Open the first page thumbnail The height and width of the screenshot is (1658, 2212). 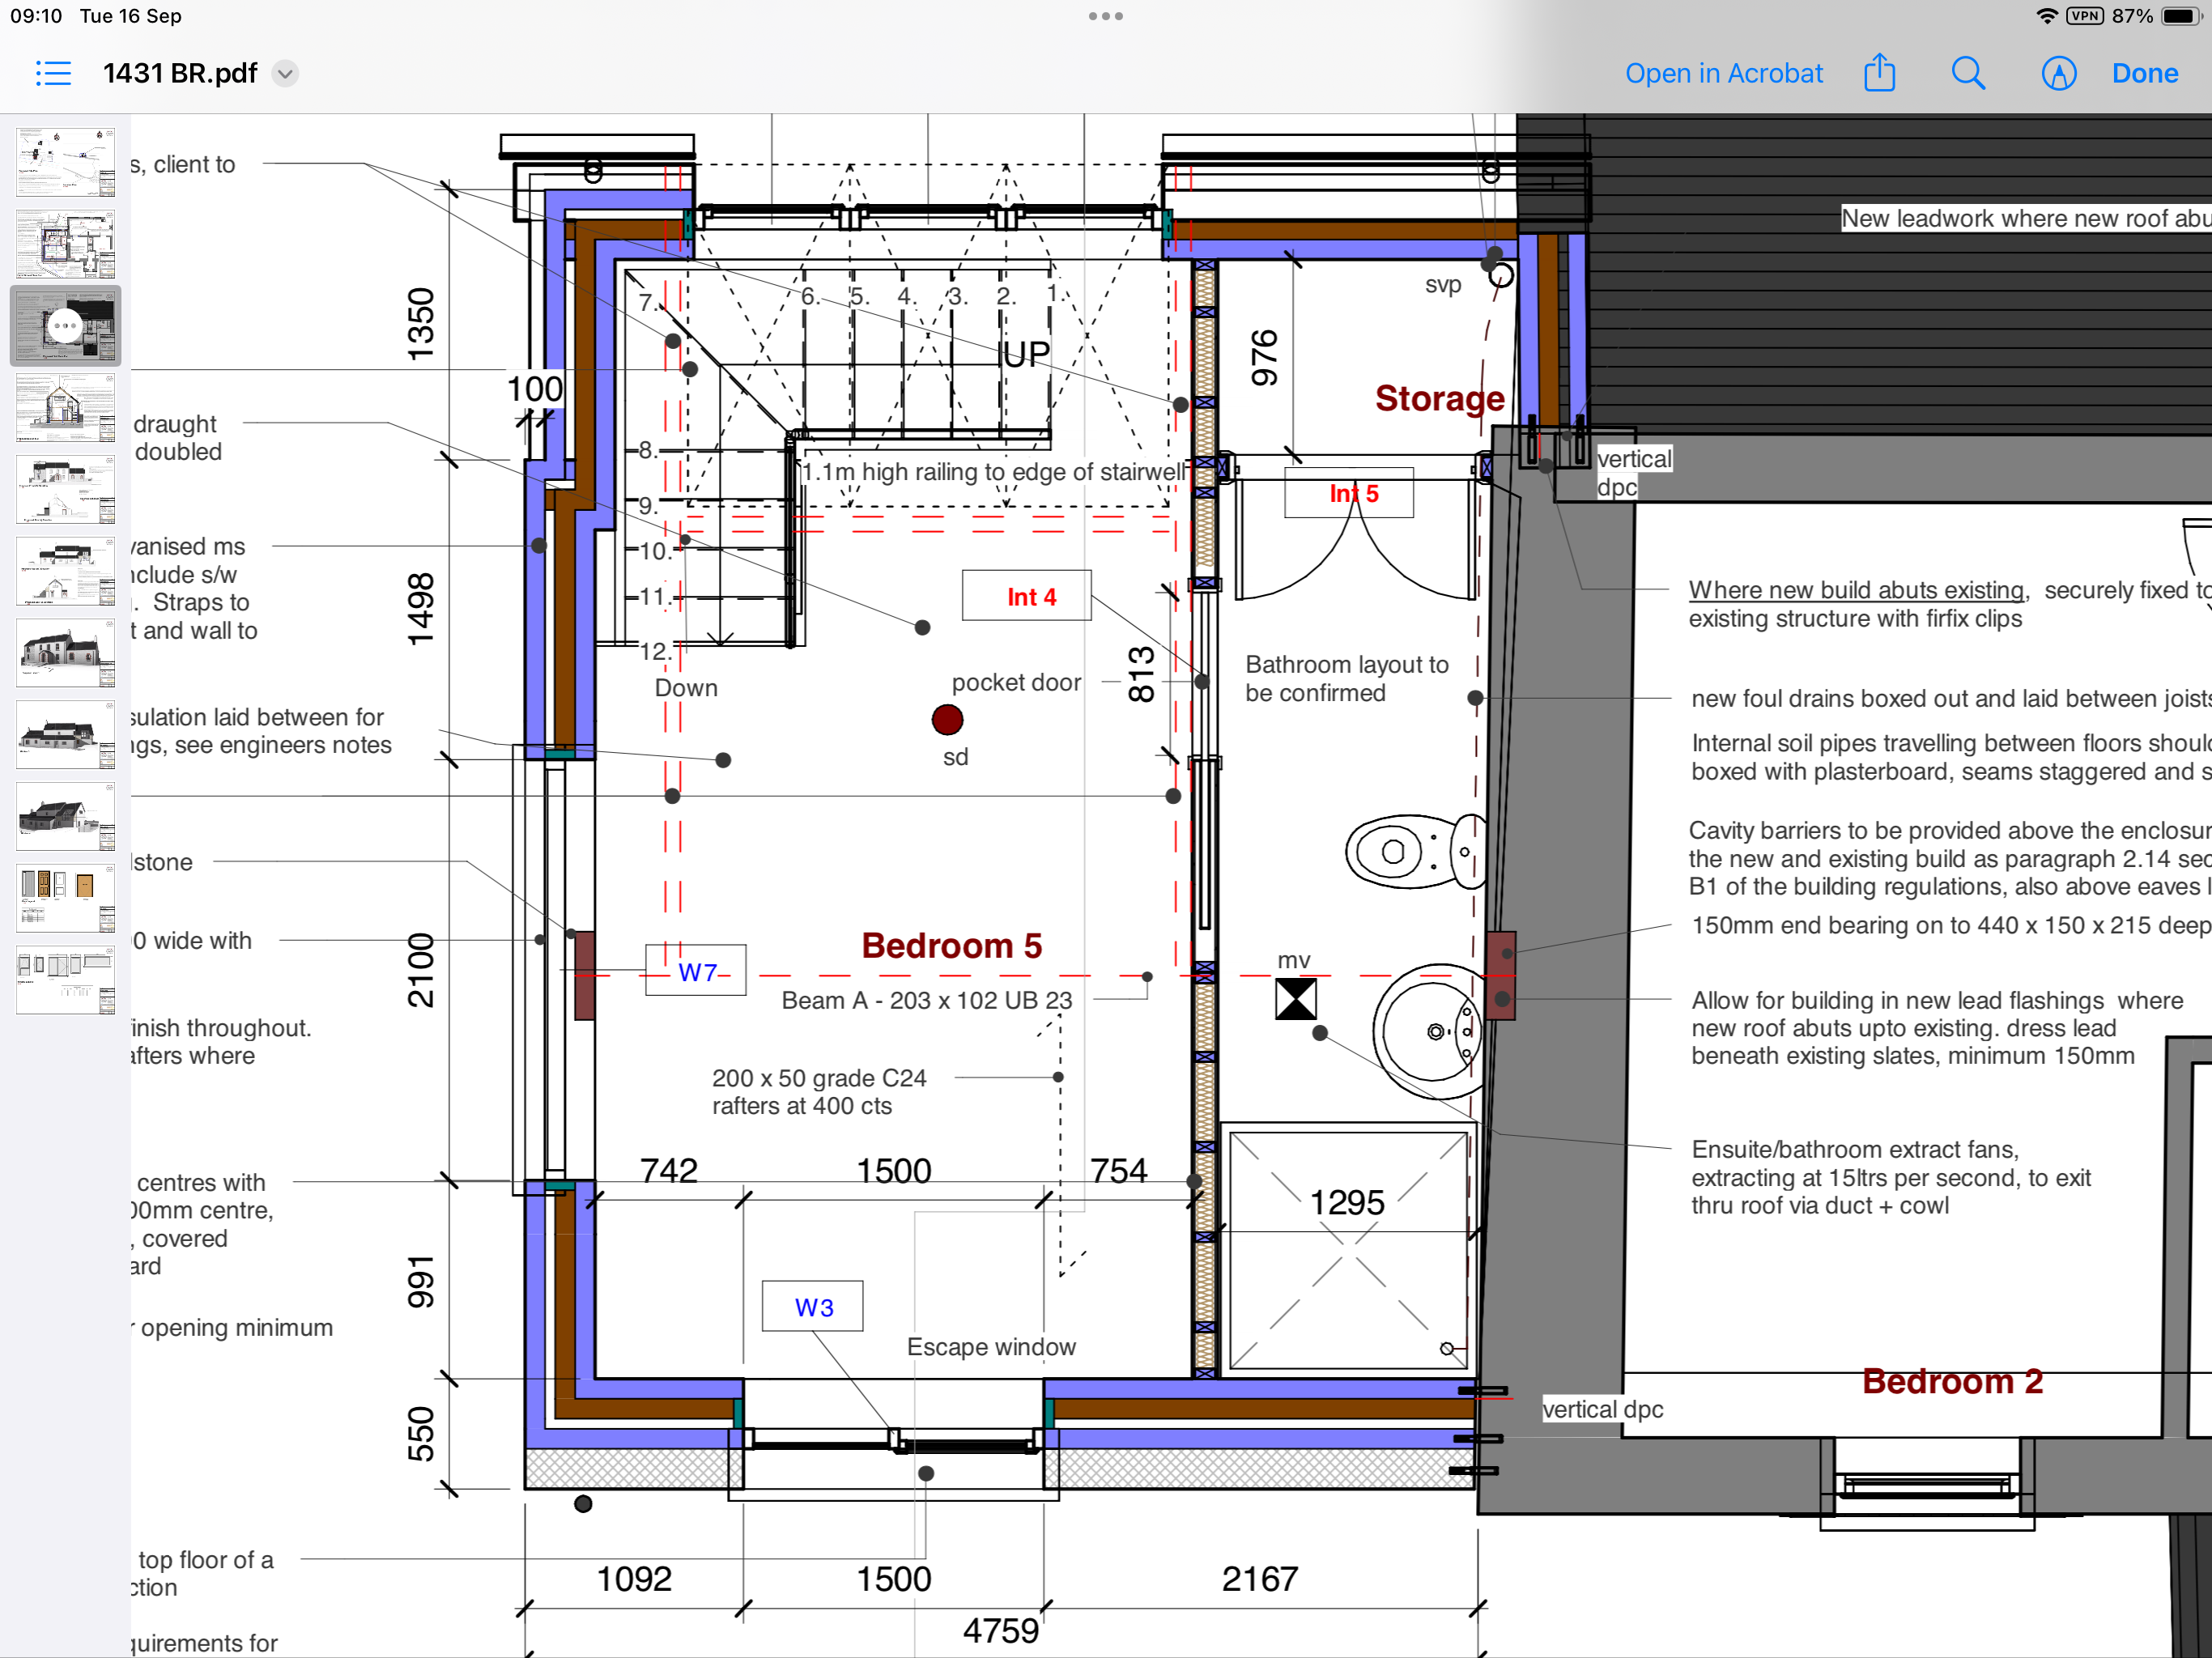click(65, 162)
